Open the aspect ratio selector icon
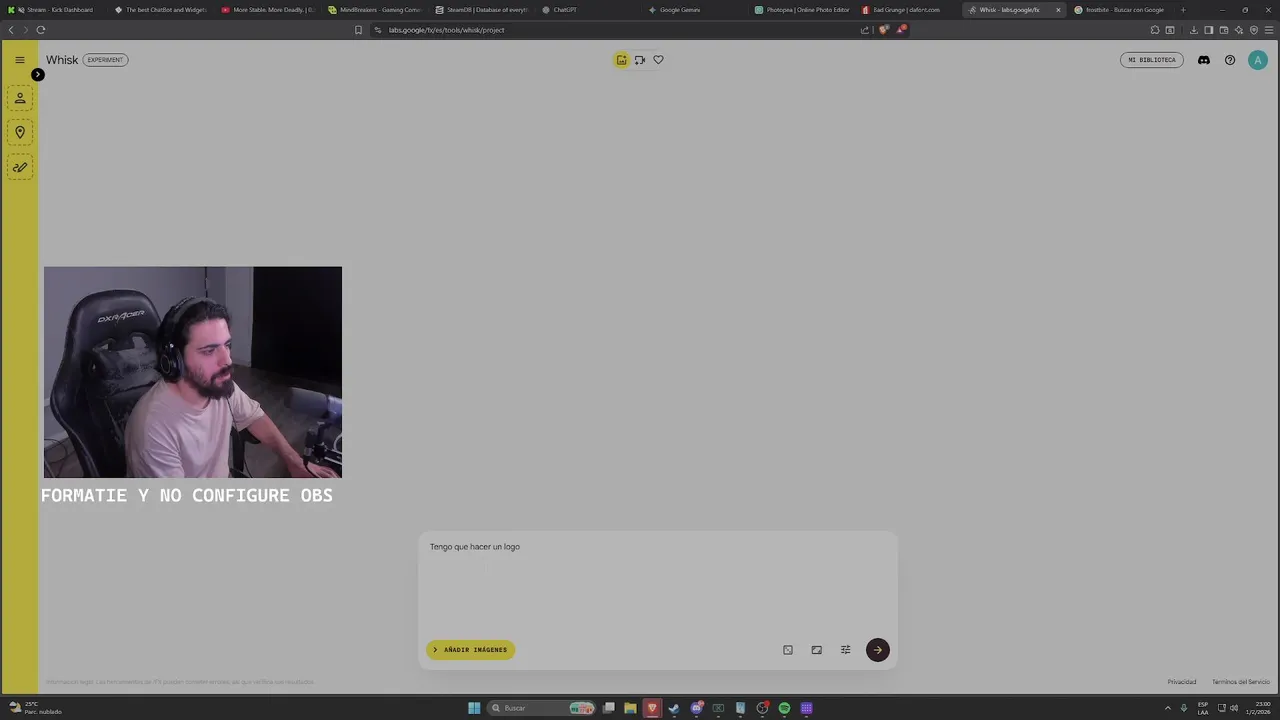 (817, 650)
